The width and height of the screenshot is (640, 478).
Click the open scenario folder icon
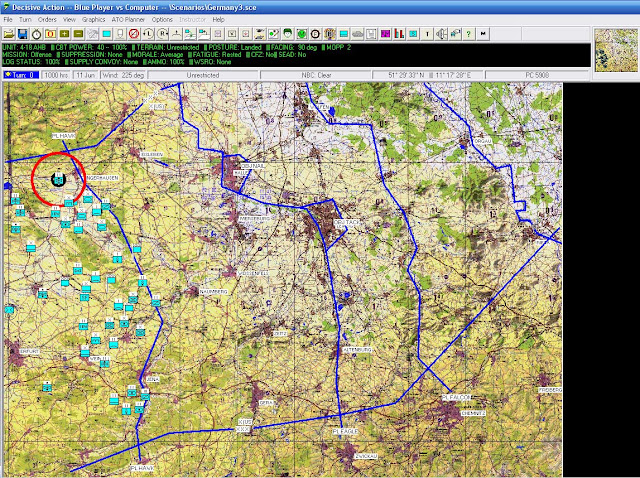(9, 34)
